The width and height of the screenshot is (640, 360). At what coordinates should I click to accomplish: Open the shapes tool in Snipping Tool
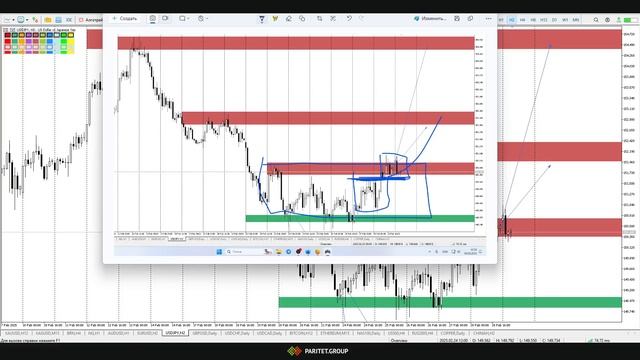tap(302, 19)
